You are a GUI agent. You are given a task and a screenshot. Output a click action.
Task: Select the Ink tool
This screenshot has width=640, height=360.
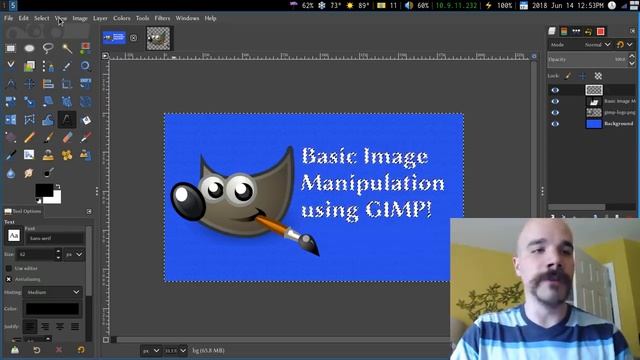click(x=11, y=155)
